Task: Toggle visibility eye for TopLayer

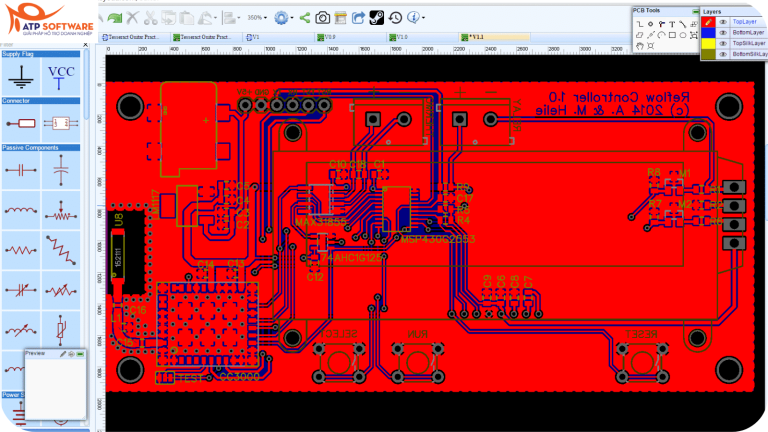Action: click(x=723, y=22)
